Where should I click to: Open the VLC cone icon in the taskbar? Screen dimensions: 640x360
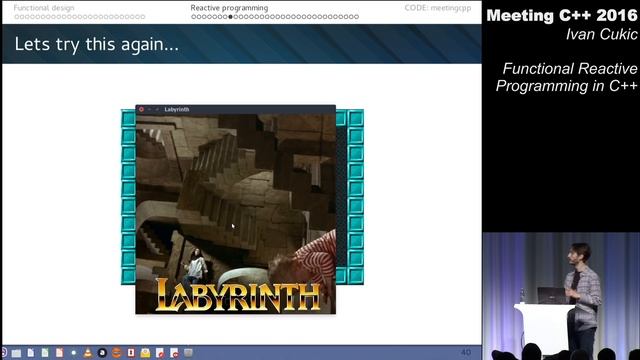(x=88, y=353)
